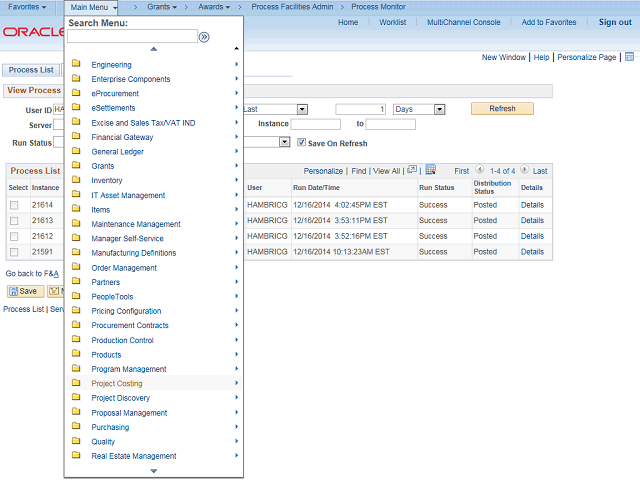Open the Days unit dropdown
The image size is (640, 480).
pyautogui.click(x=440, y=109)
